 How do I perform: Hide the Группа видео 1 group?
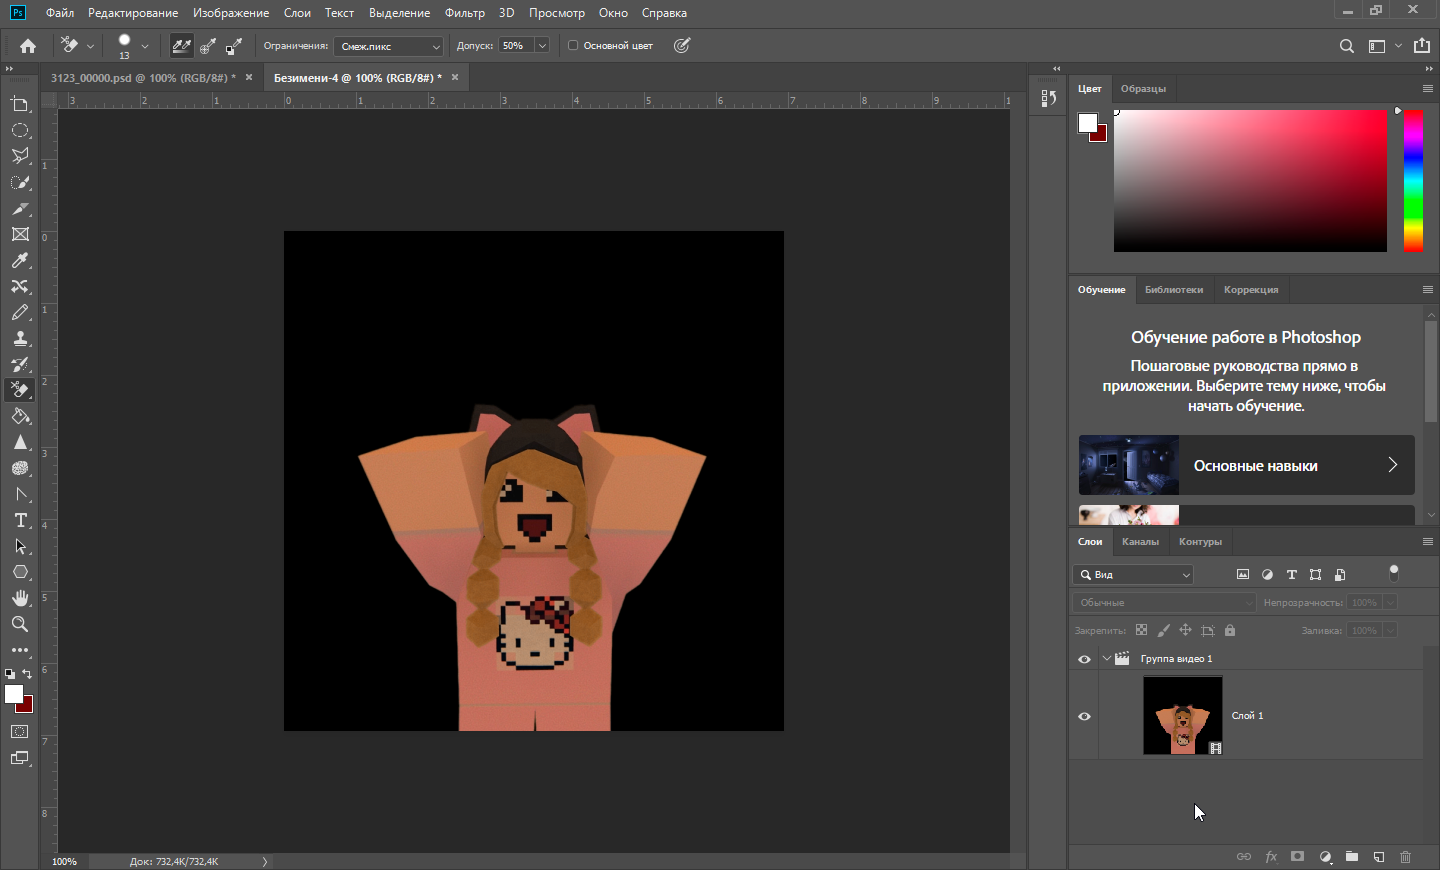[x=1084, y=660]
